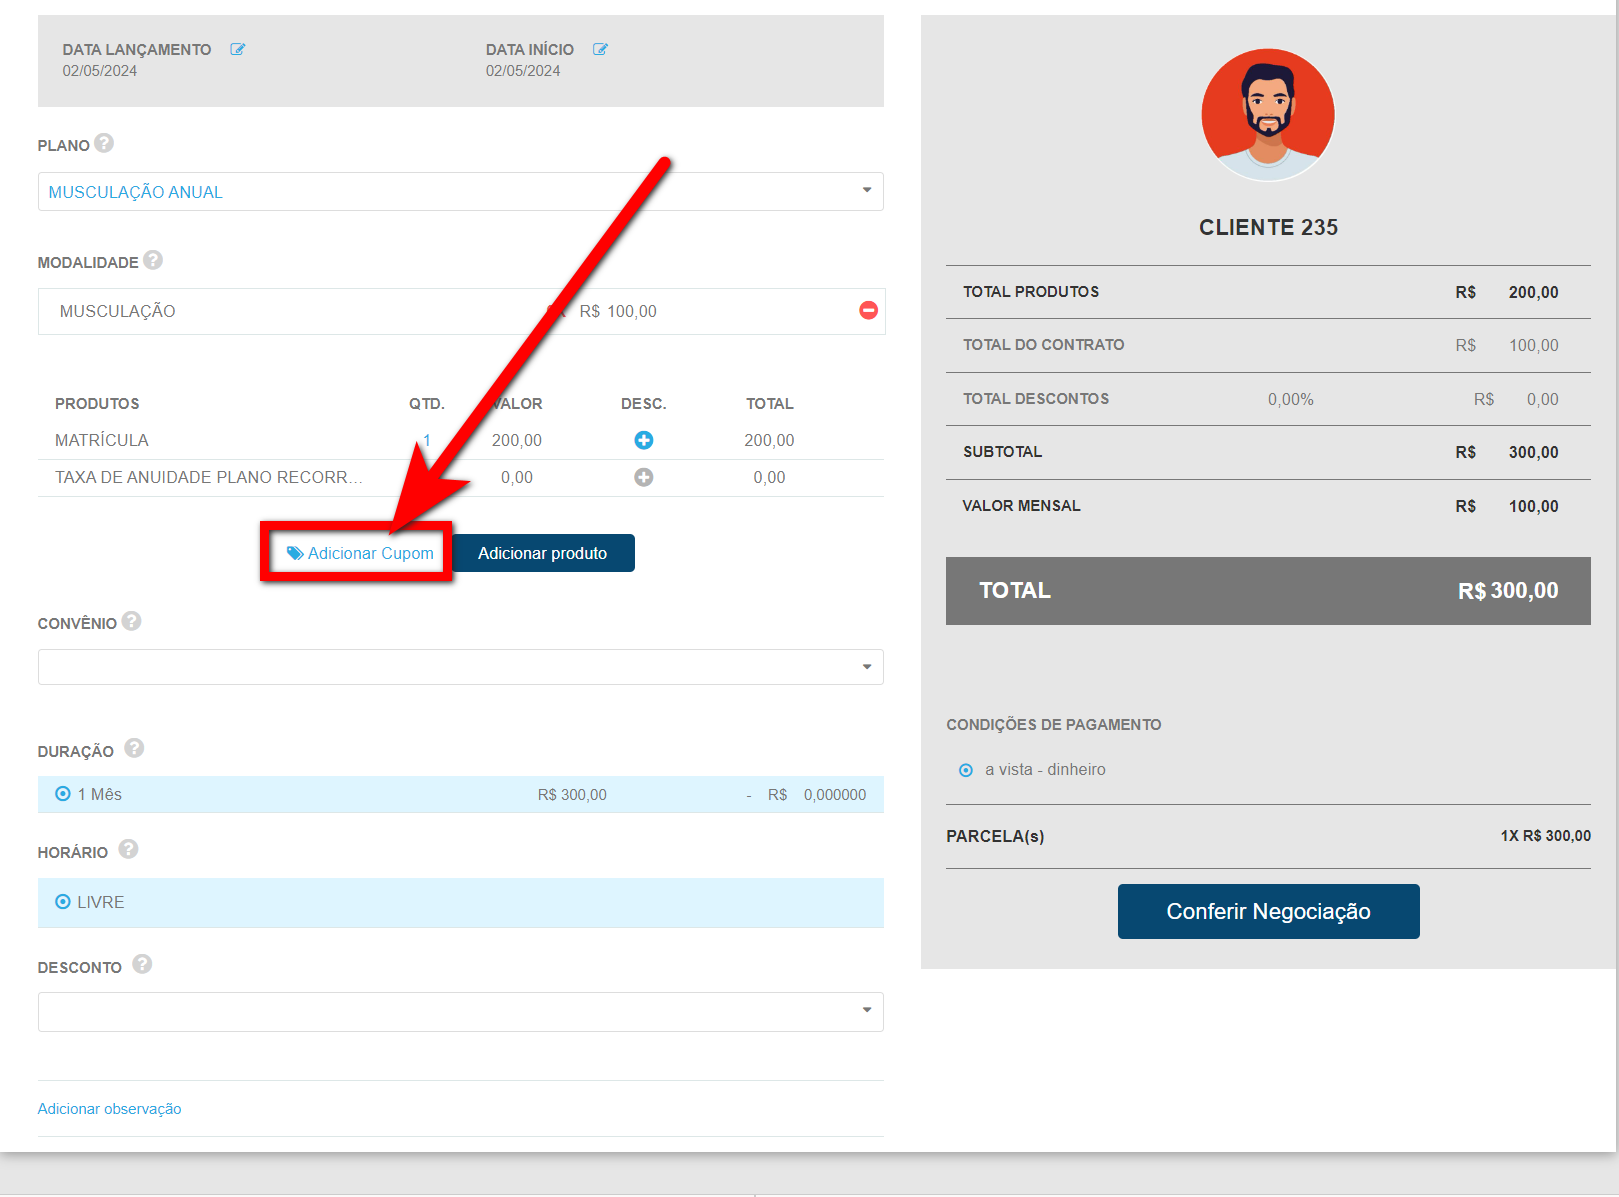Open help icon next to Desconto
The image size is (1619, 1197).
[142, 964]
